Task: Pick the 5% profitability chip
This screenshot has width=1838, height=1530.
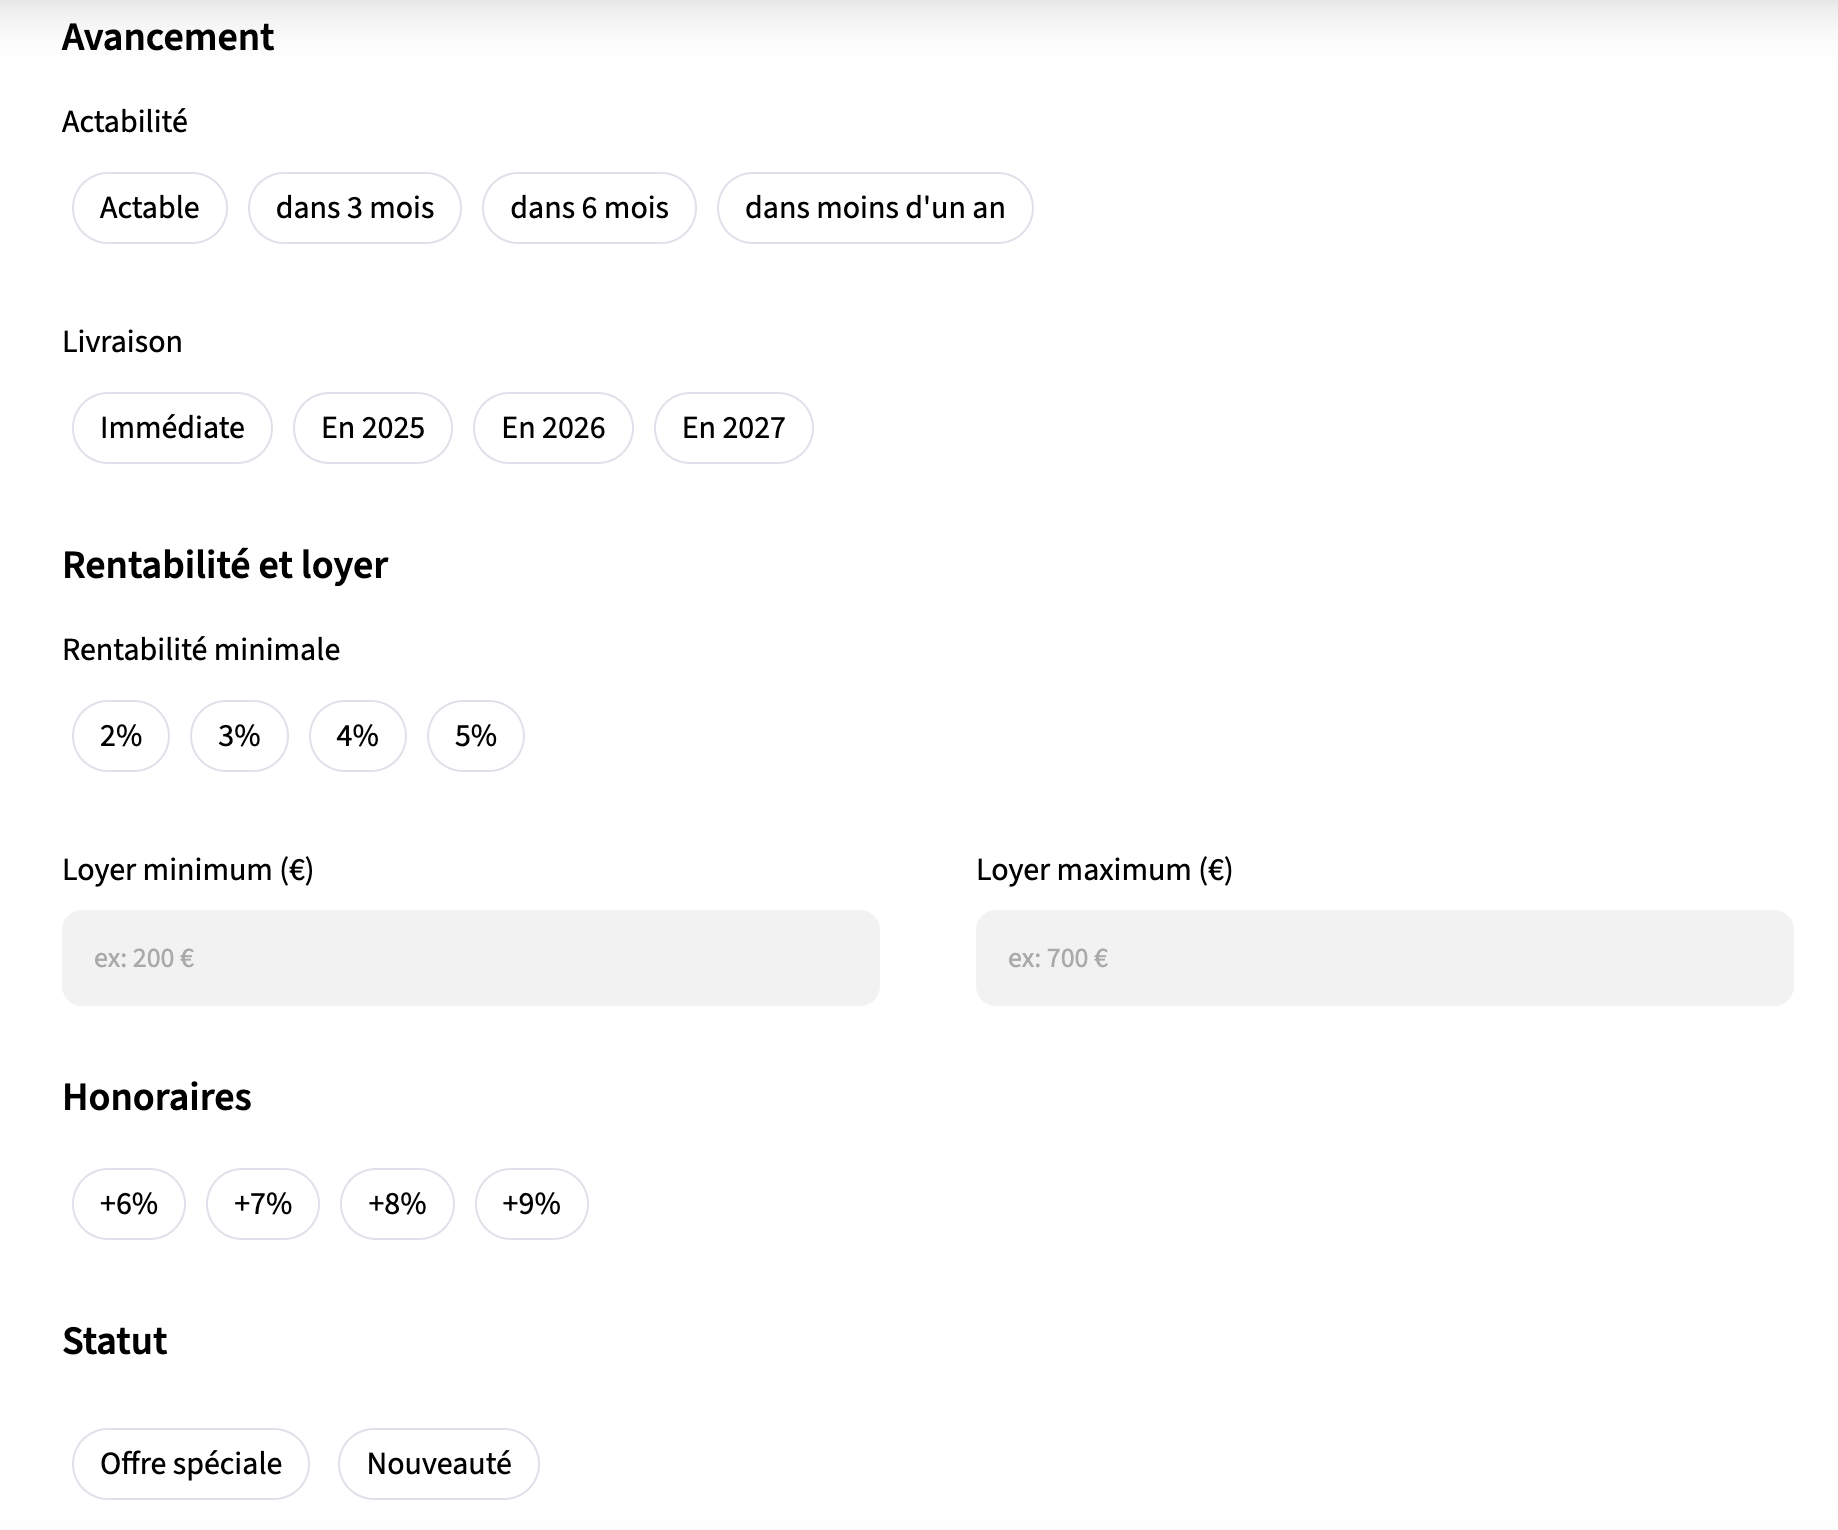Action: [x=475, y=736]
